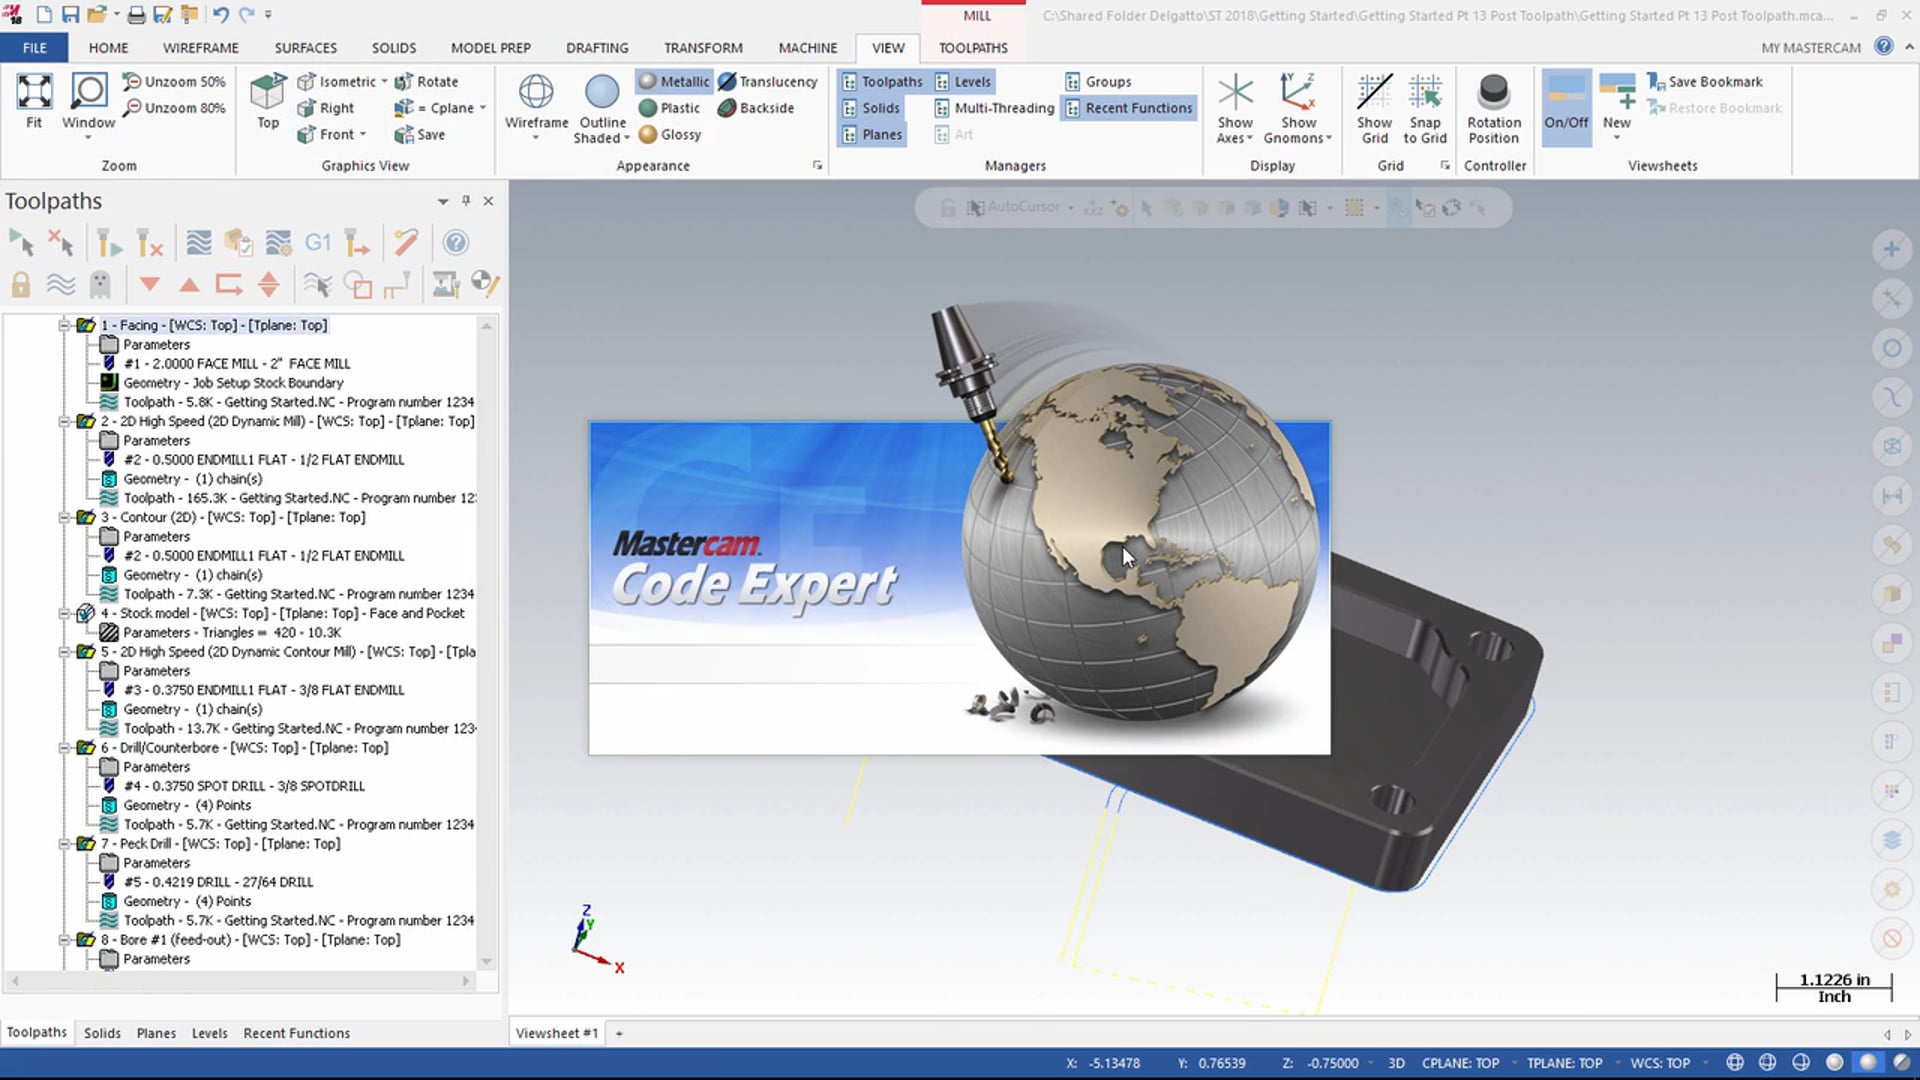This screenshot has height=1080, width=1920.
Task: Choose Plastic material appearance
Action: 669,108
